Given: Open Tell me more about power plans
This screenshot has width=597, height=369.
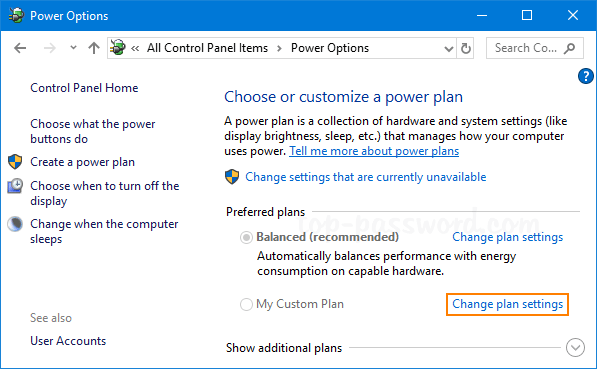Looking at the screenshot, I should tap(374, 151).
